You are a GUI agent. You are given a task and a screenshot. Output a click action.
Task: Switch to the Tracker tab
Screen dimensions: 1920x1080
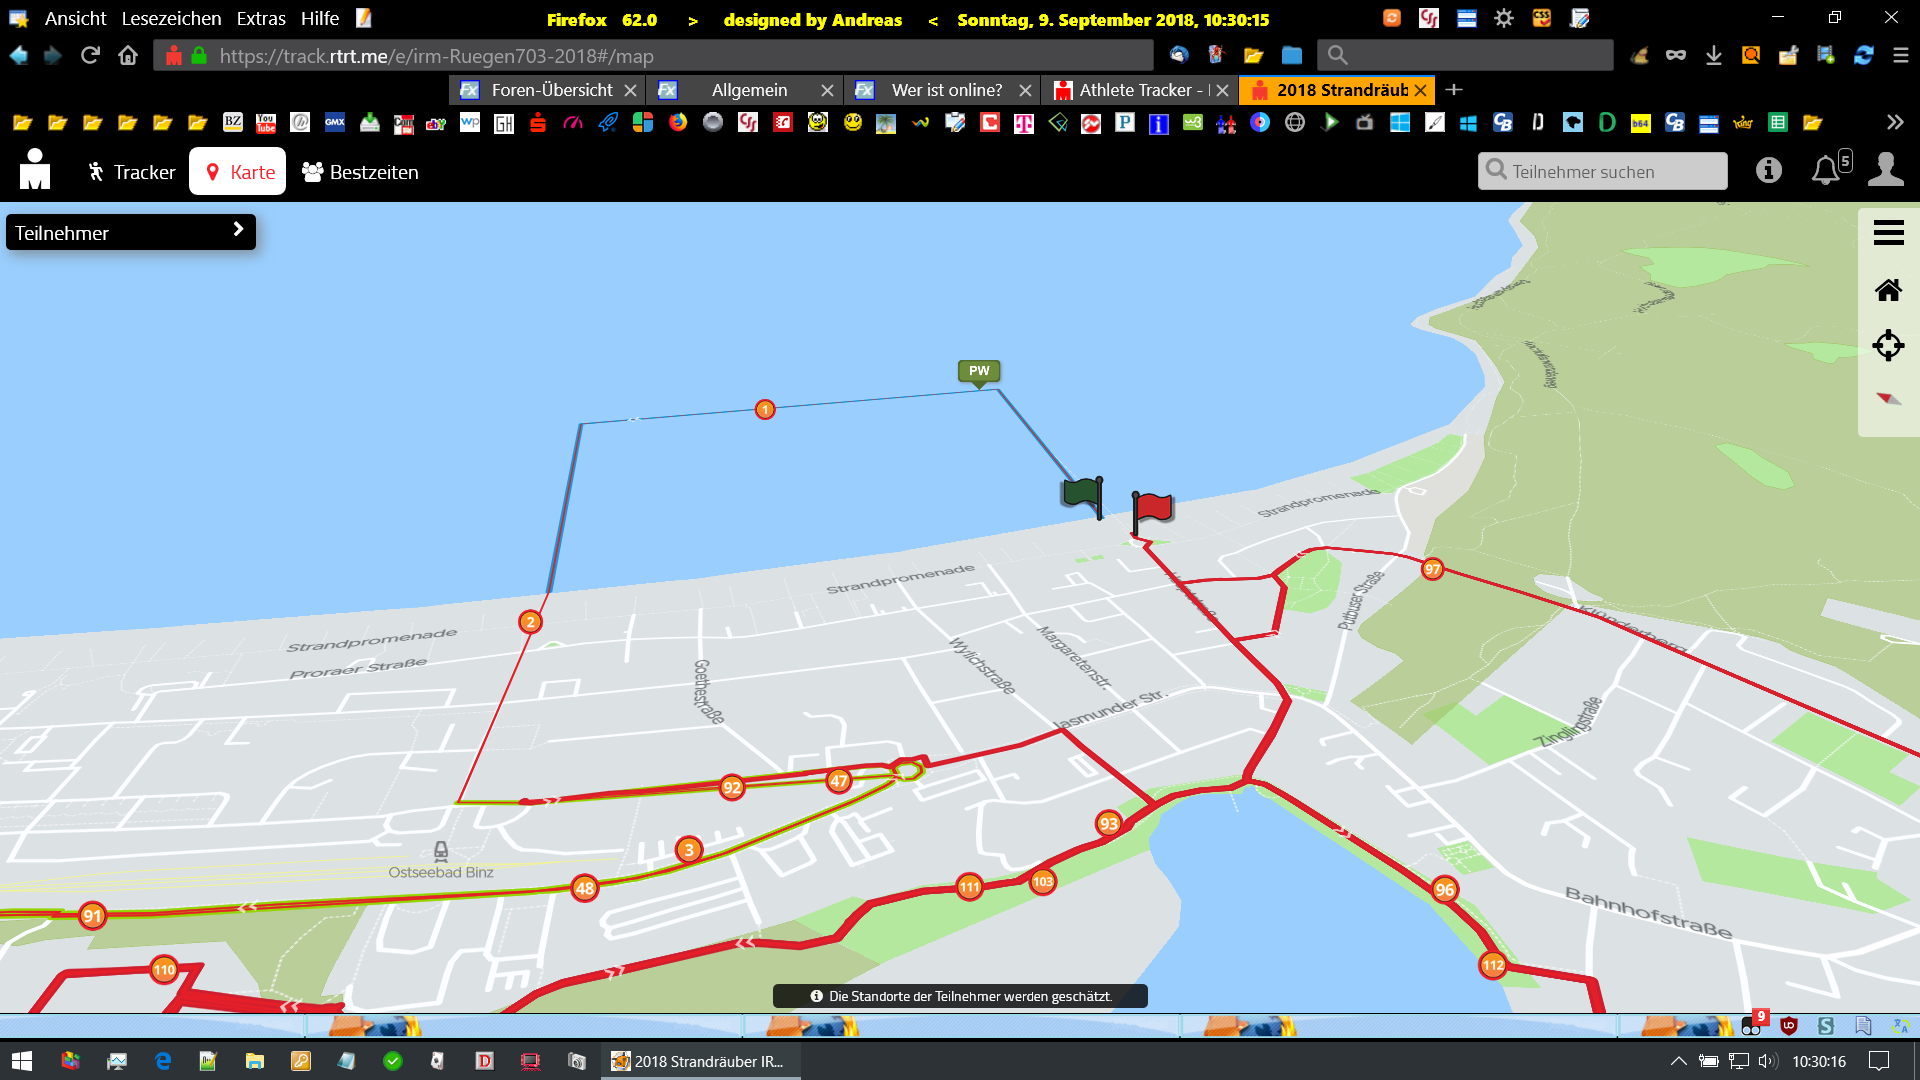tap(131, 172)
